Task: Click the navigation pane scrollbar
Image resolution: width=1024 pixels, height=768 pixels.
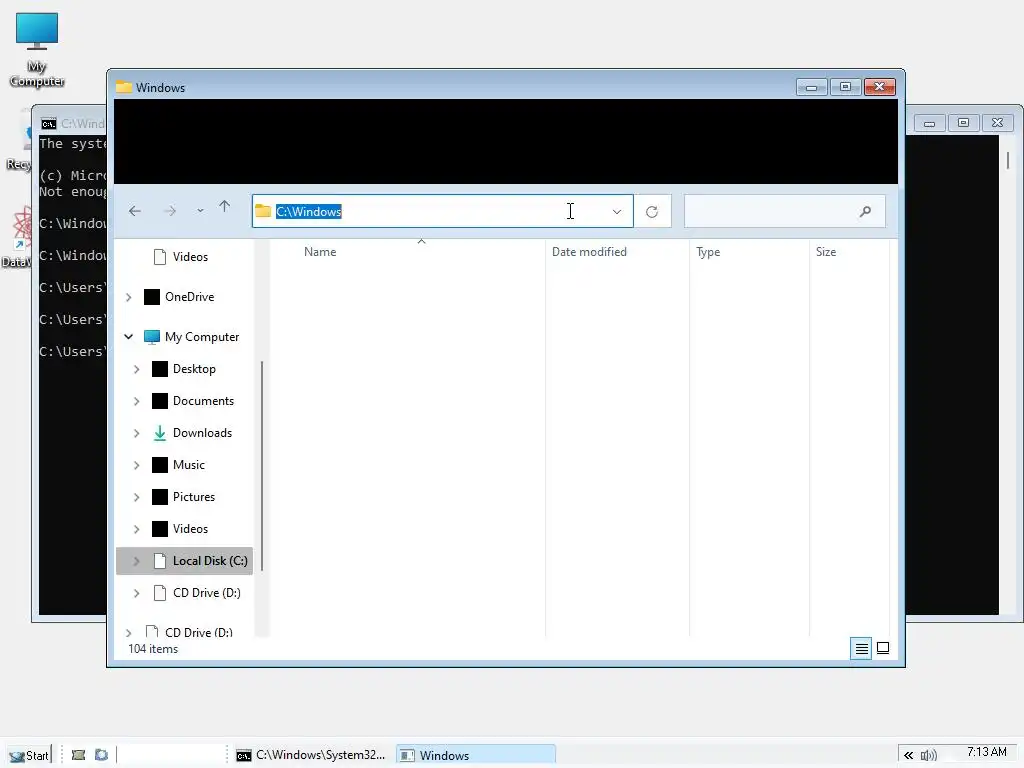Action: coord(262,466)
